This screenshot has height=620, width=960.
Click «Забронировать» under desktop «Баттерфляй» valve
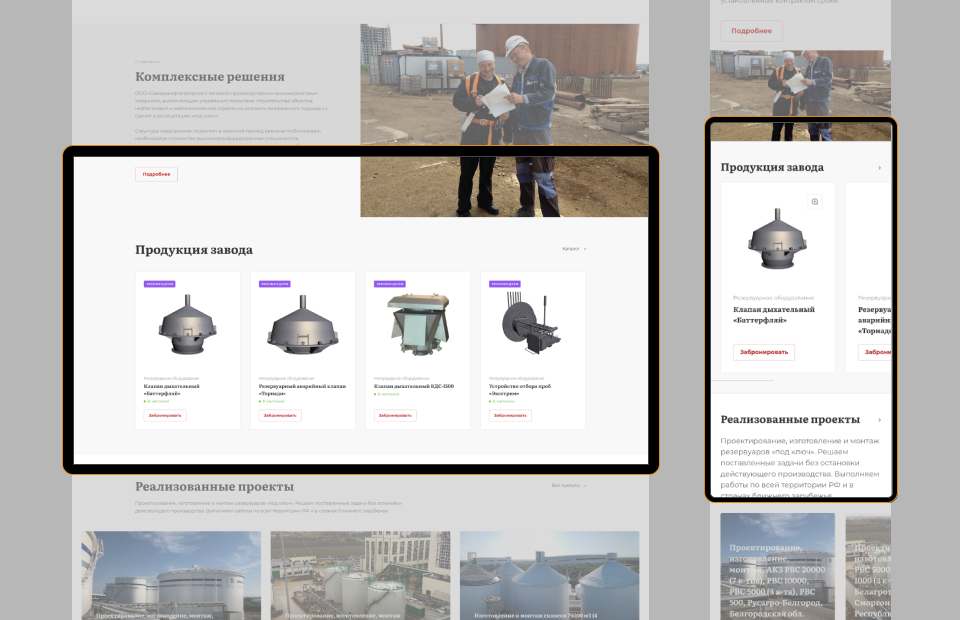click(165, 415)
